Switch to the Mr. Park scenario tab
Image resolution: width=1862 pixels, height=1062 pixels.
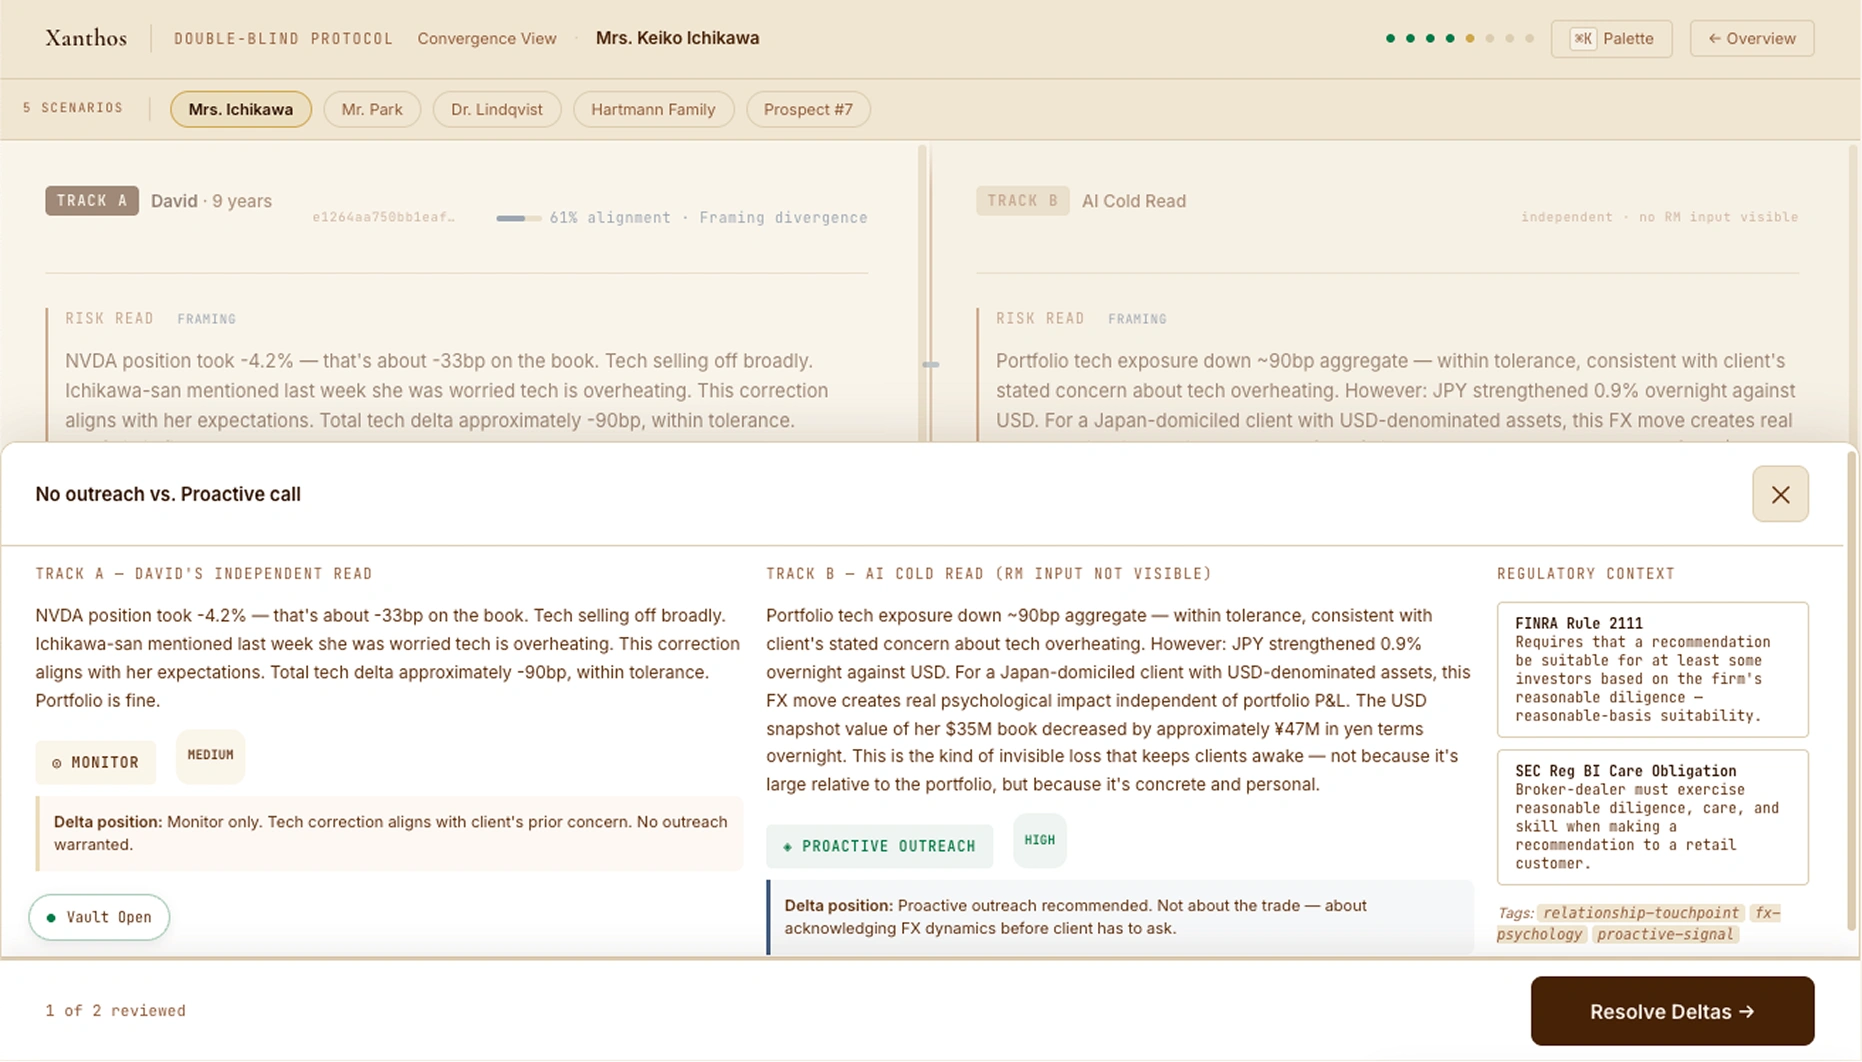(372, 109)
